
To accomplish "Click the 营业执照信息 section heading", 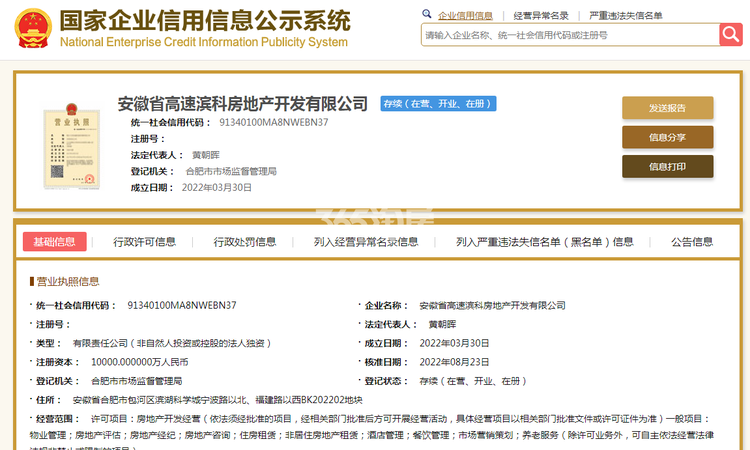I will tap(68, 282).
